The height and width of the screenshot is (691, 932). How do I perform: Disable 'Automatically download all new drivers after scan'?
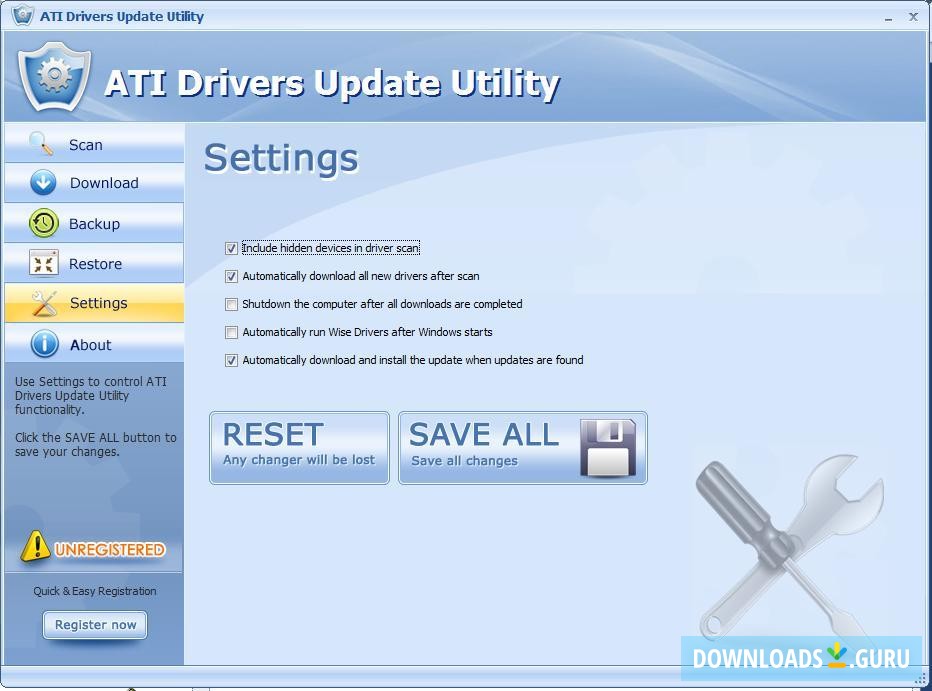[x=231, y=276]
